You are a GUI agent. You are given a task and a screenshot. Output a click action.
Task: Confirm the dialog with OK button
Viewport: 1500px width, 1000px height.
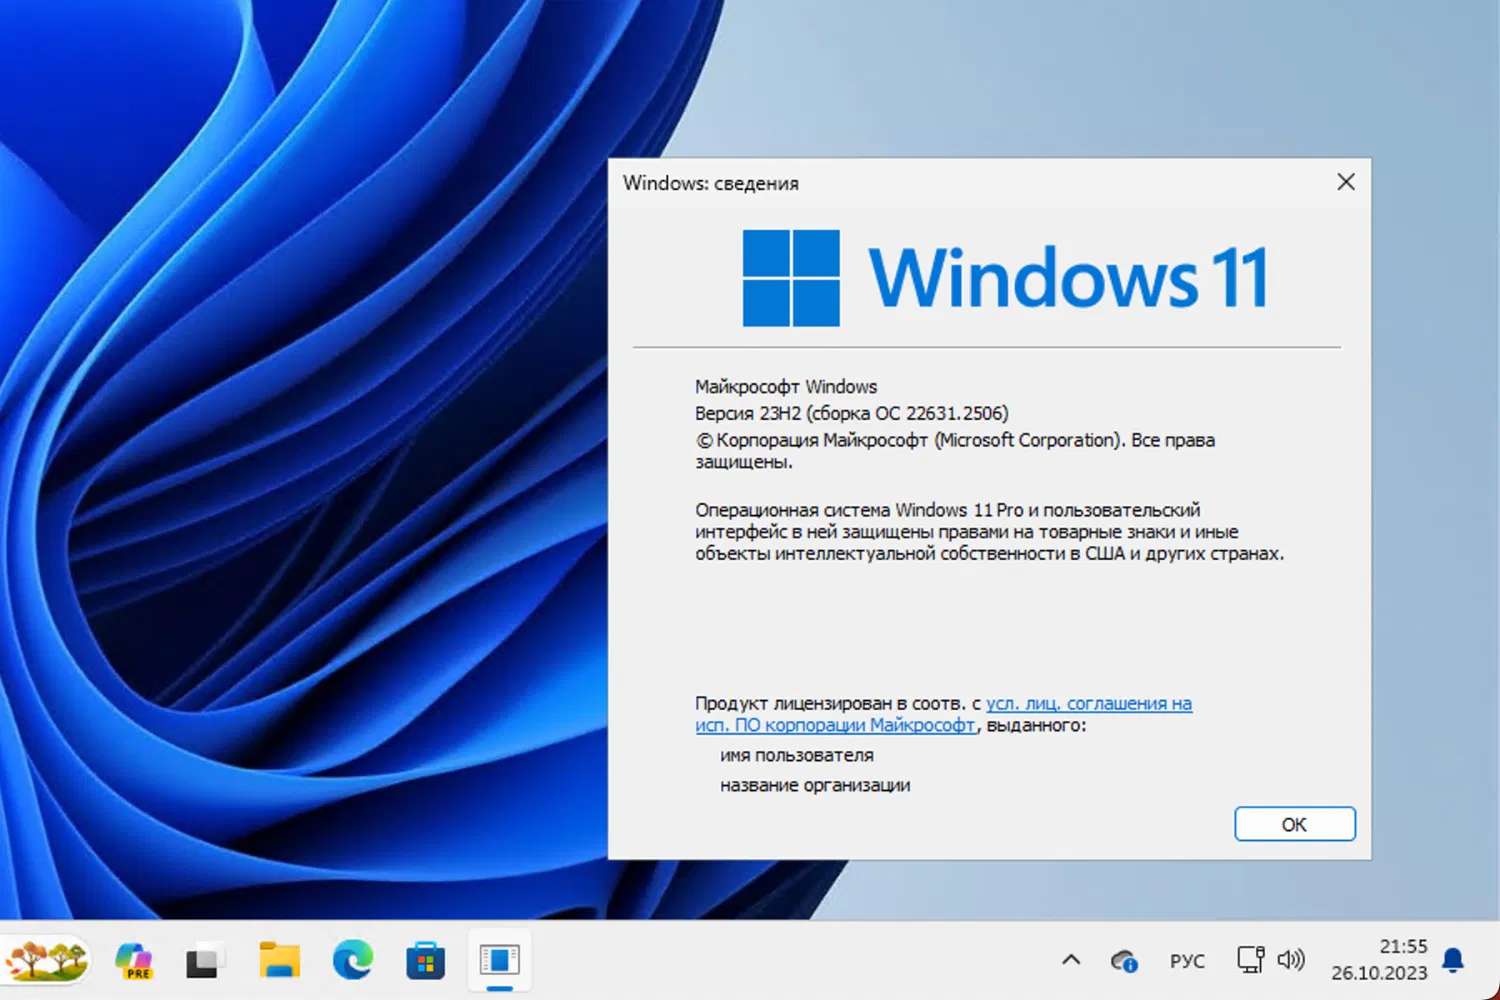coord(1295,824)
